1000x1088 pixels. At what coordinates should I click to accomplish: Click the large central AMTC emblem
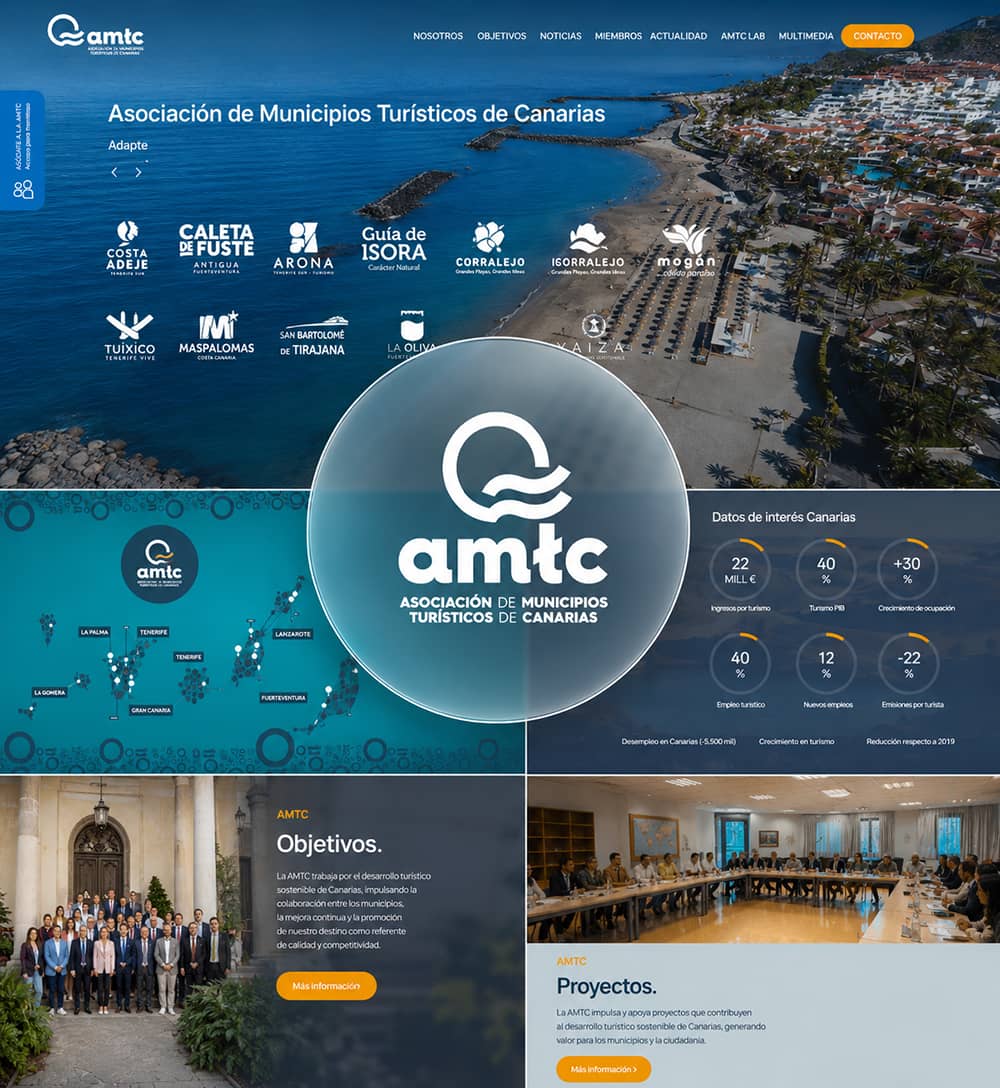(x=498, y=530)
